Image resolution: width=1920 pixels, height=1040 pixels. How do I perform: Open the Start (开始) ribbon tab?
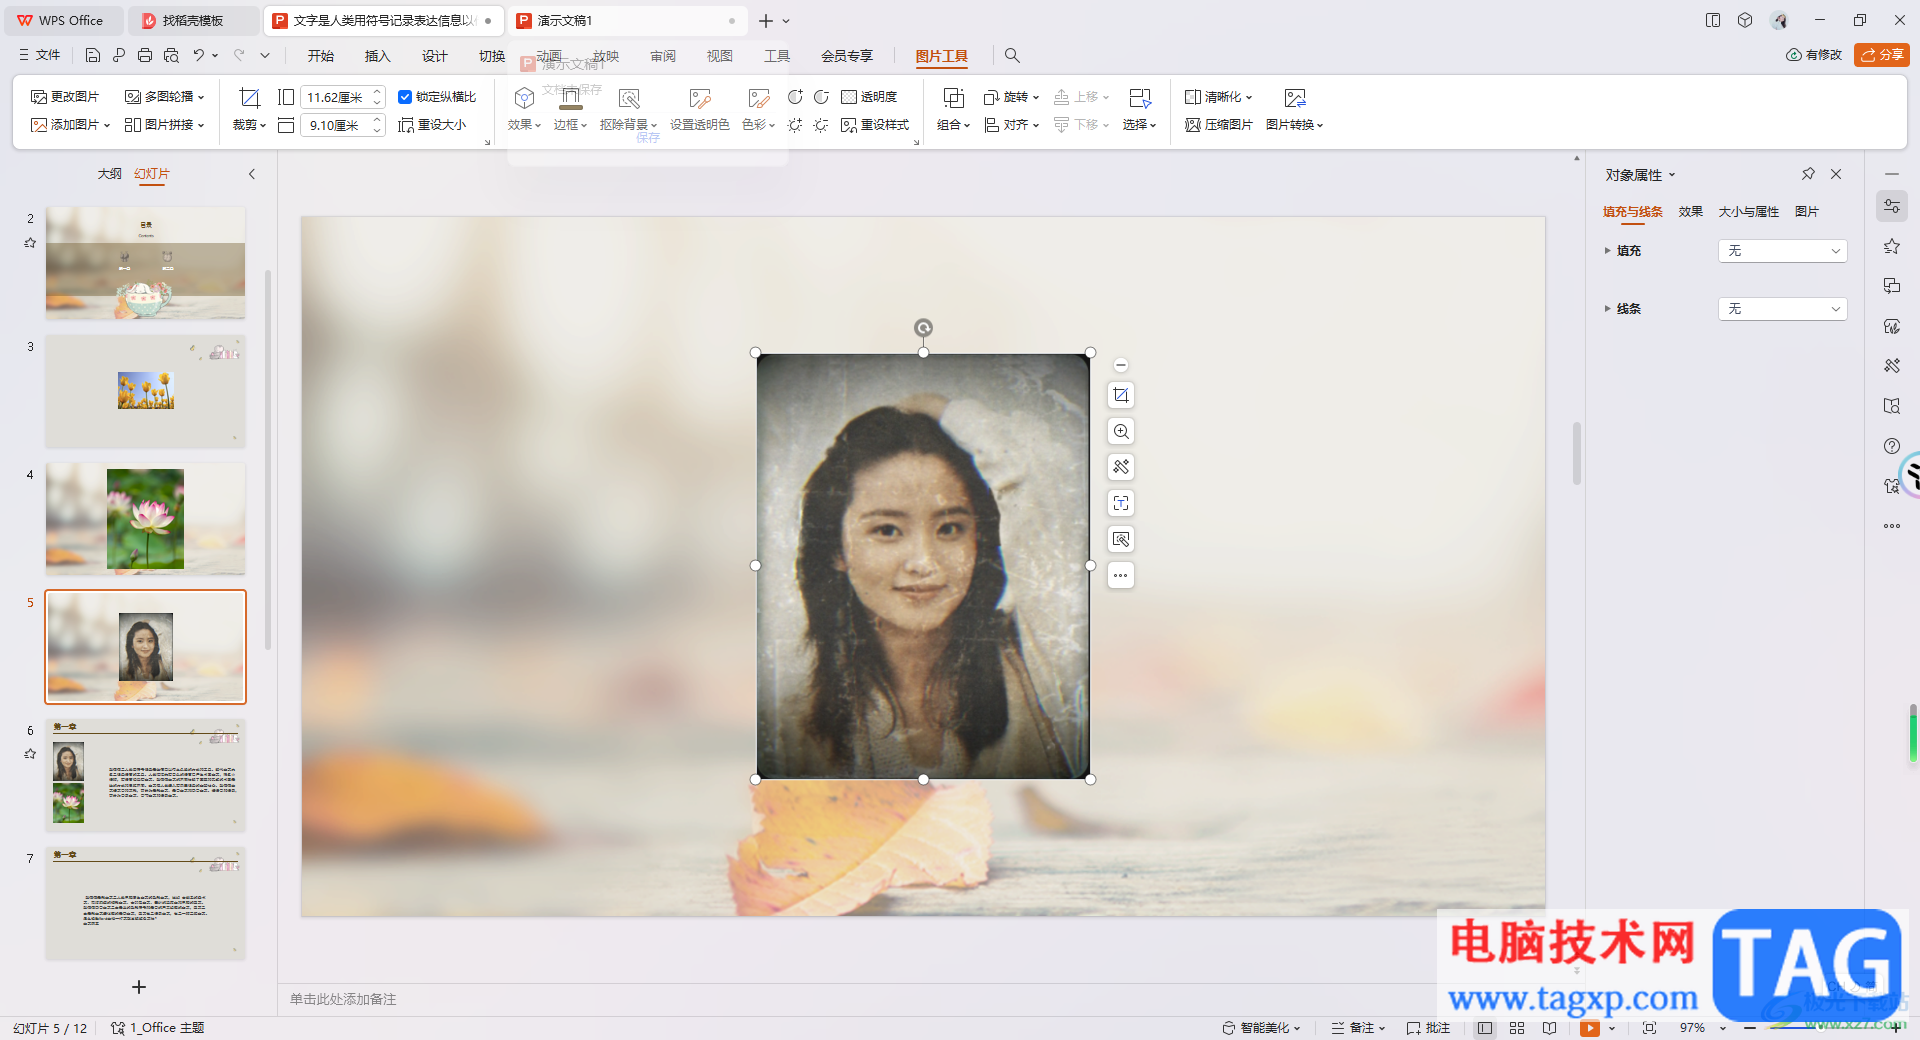coord(320,56)
